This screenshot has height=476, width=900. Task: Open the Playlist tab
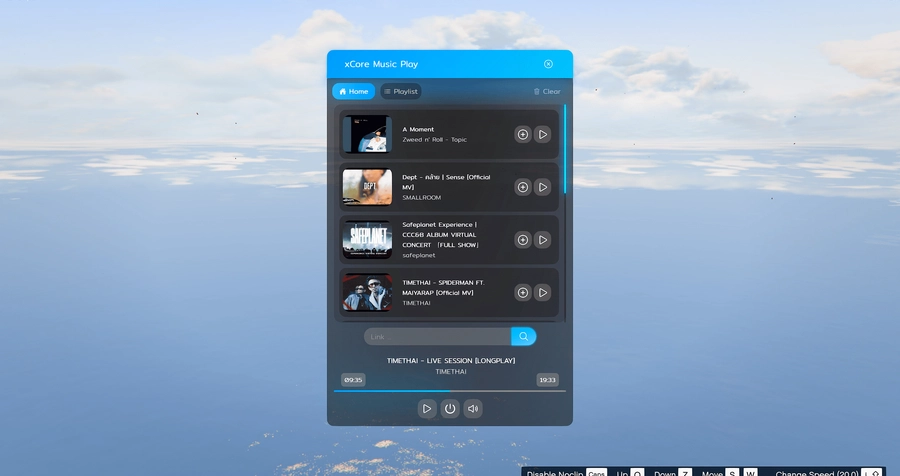(x=401, y=91)
